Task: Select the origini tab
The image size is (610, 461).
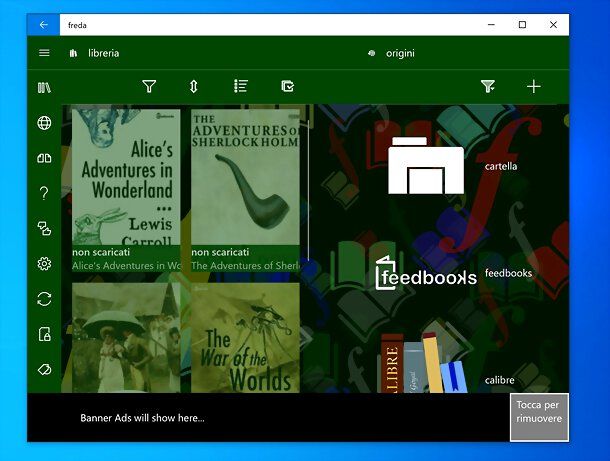Action: (x=400, y=53)
